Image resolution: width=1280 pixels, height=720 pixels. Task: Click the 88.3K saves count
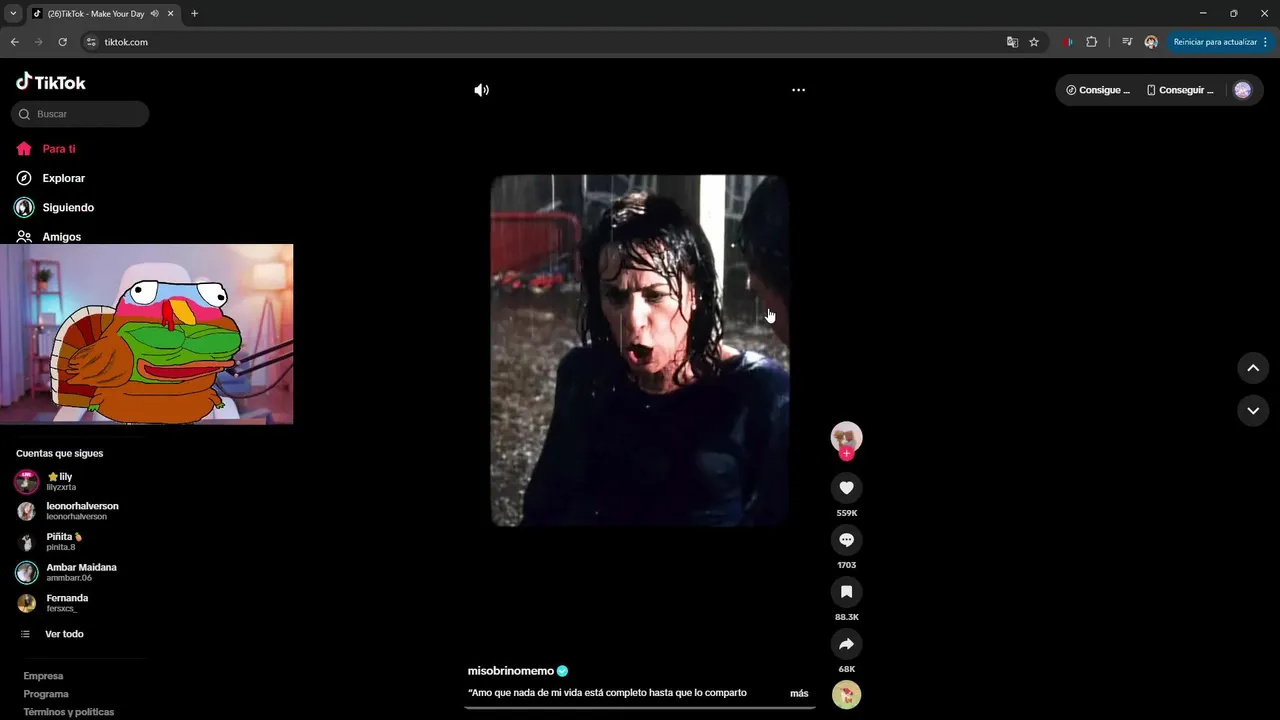pos(846,617)
